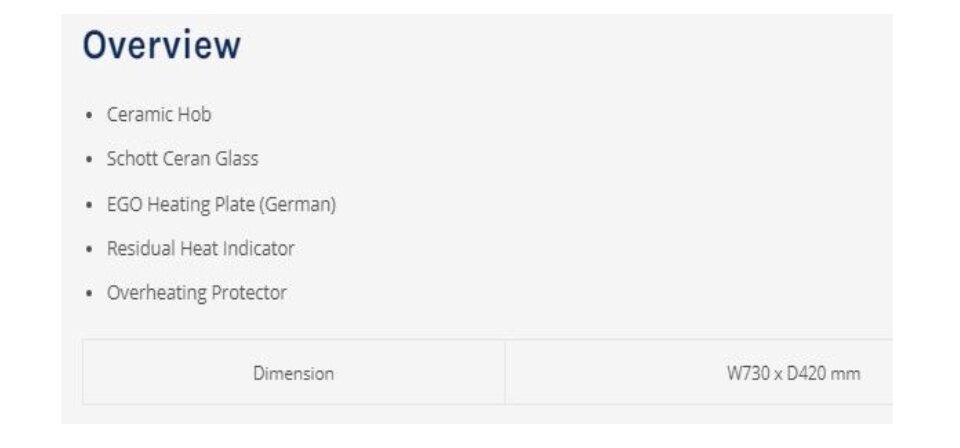Image resolution: width=960 pixels, height=448 pixels.
Task: Click the bullet beside Residual Heat Indicator
Action: point(90,249)
